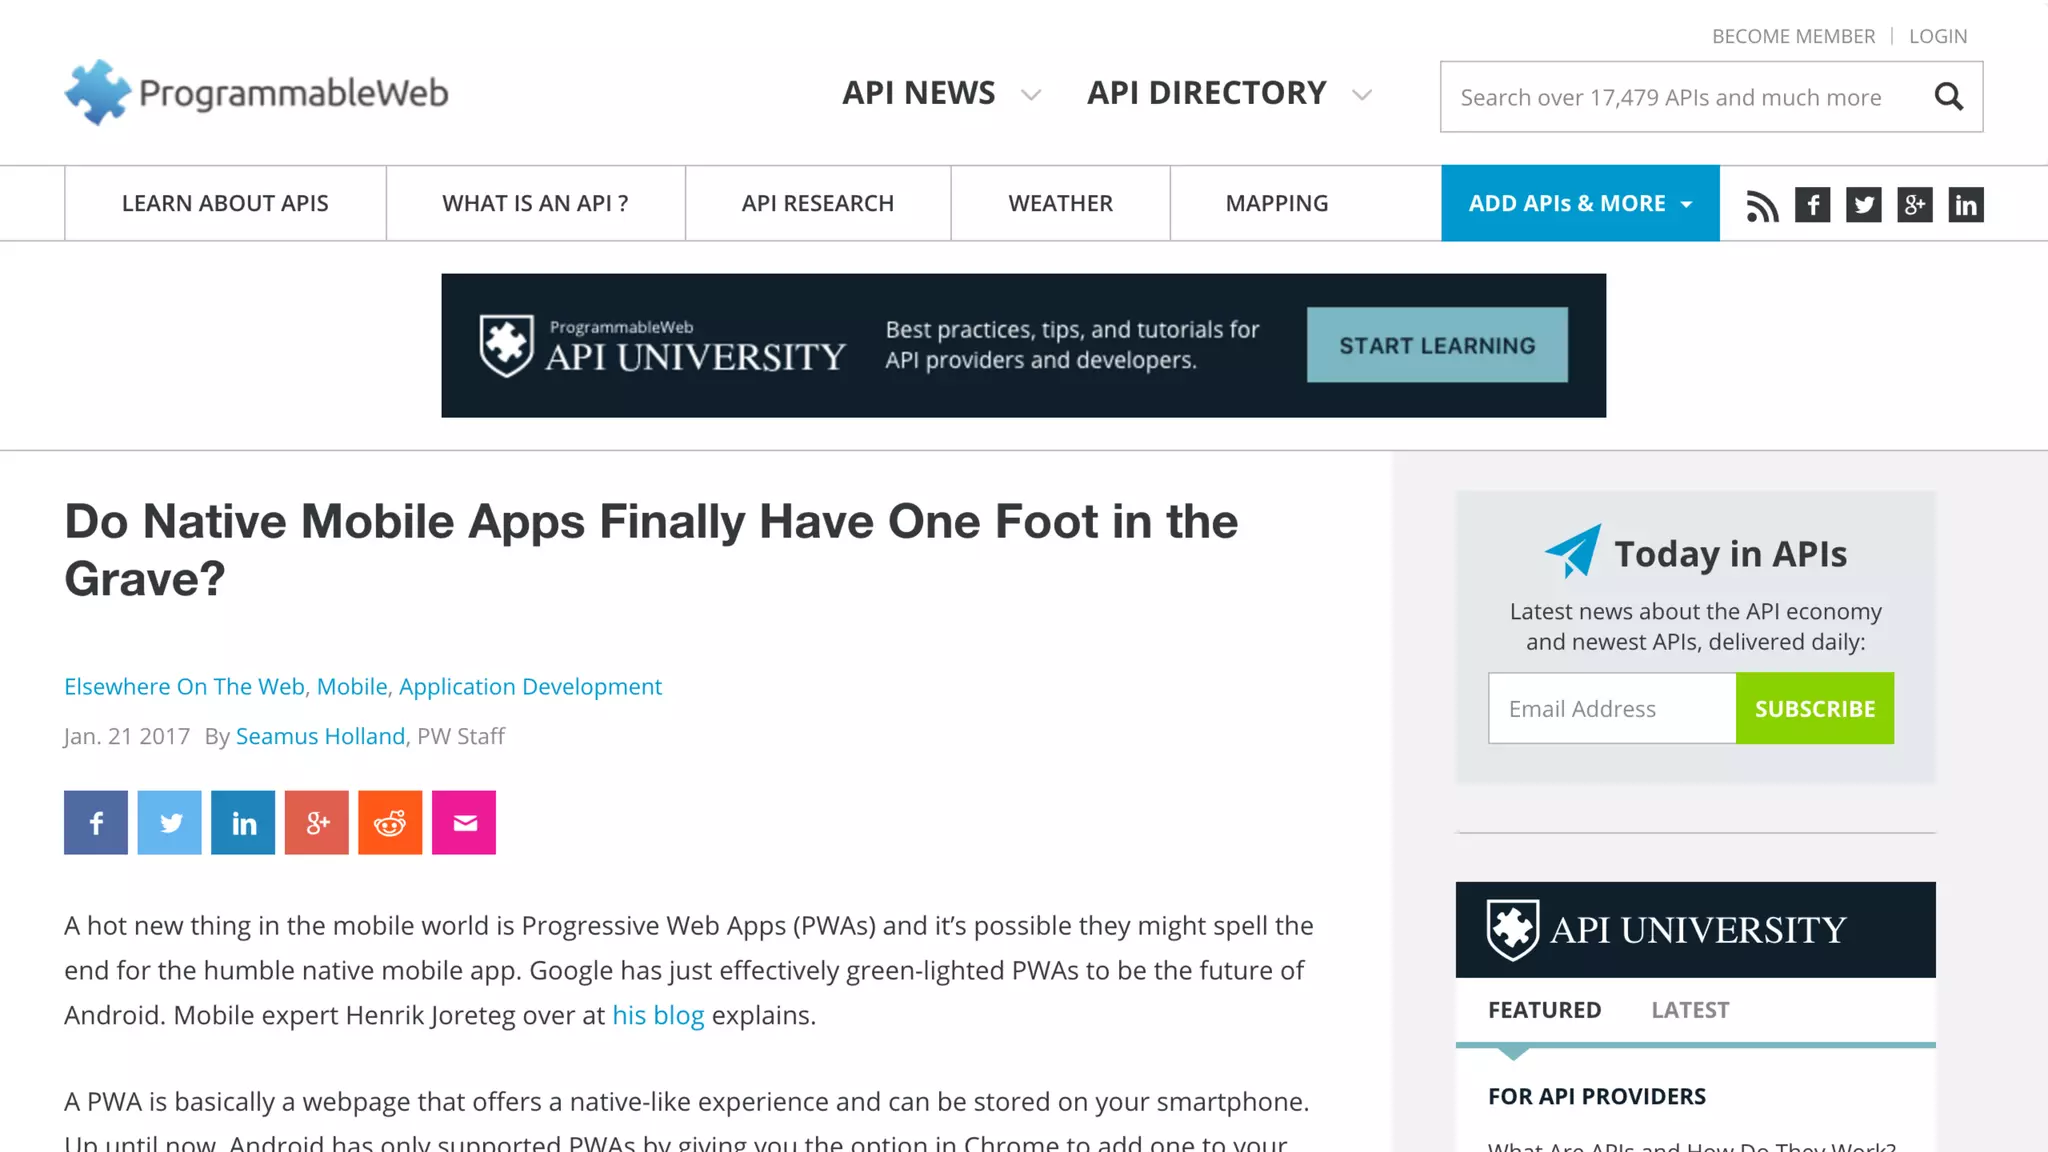Share article on Reddit
The width and height of the screenshot is (2048, 1152).
(390, 823)
